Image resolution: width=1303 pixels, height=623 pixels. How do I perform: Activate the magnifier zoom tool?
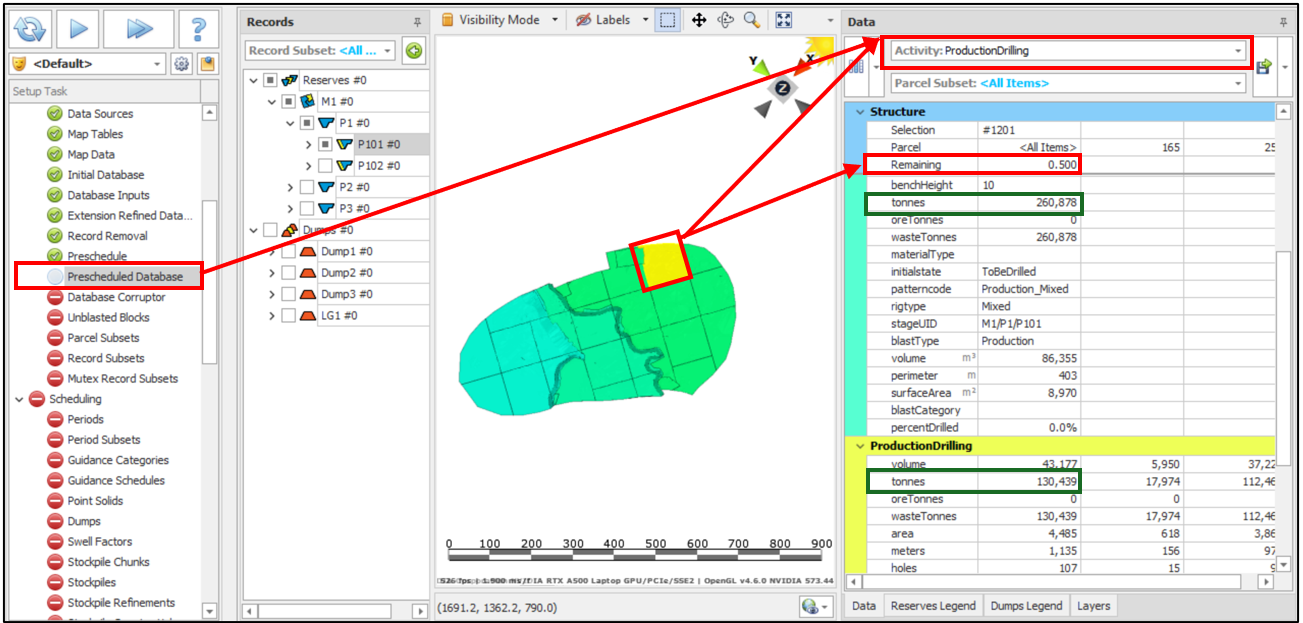(751, 20)
